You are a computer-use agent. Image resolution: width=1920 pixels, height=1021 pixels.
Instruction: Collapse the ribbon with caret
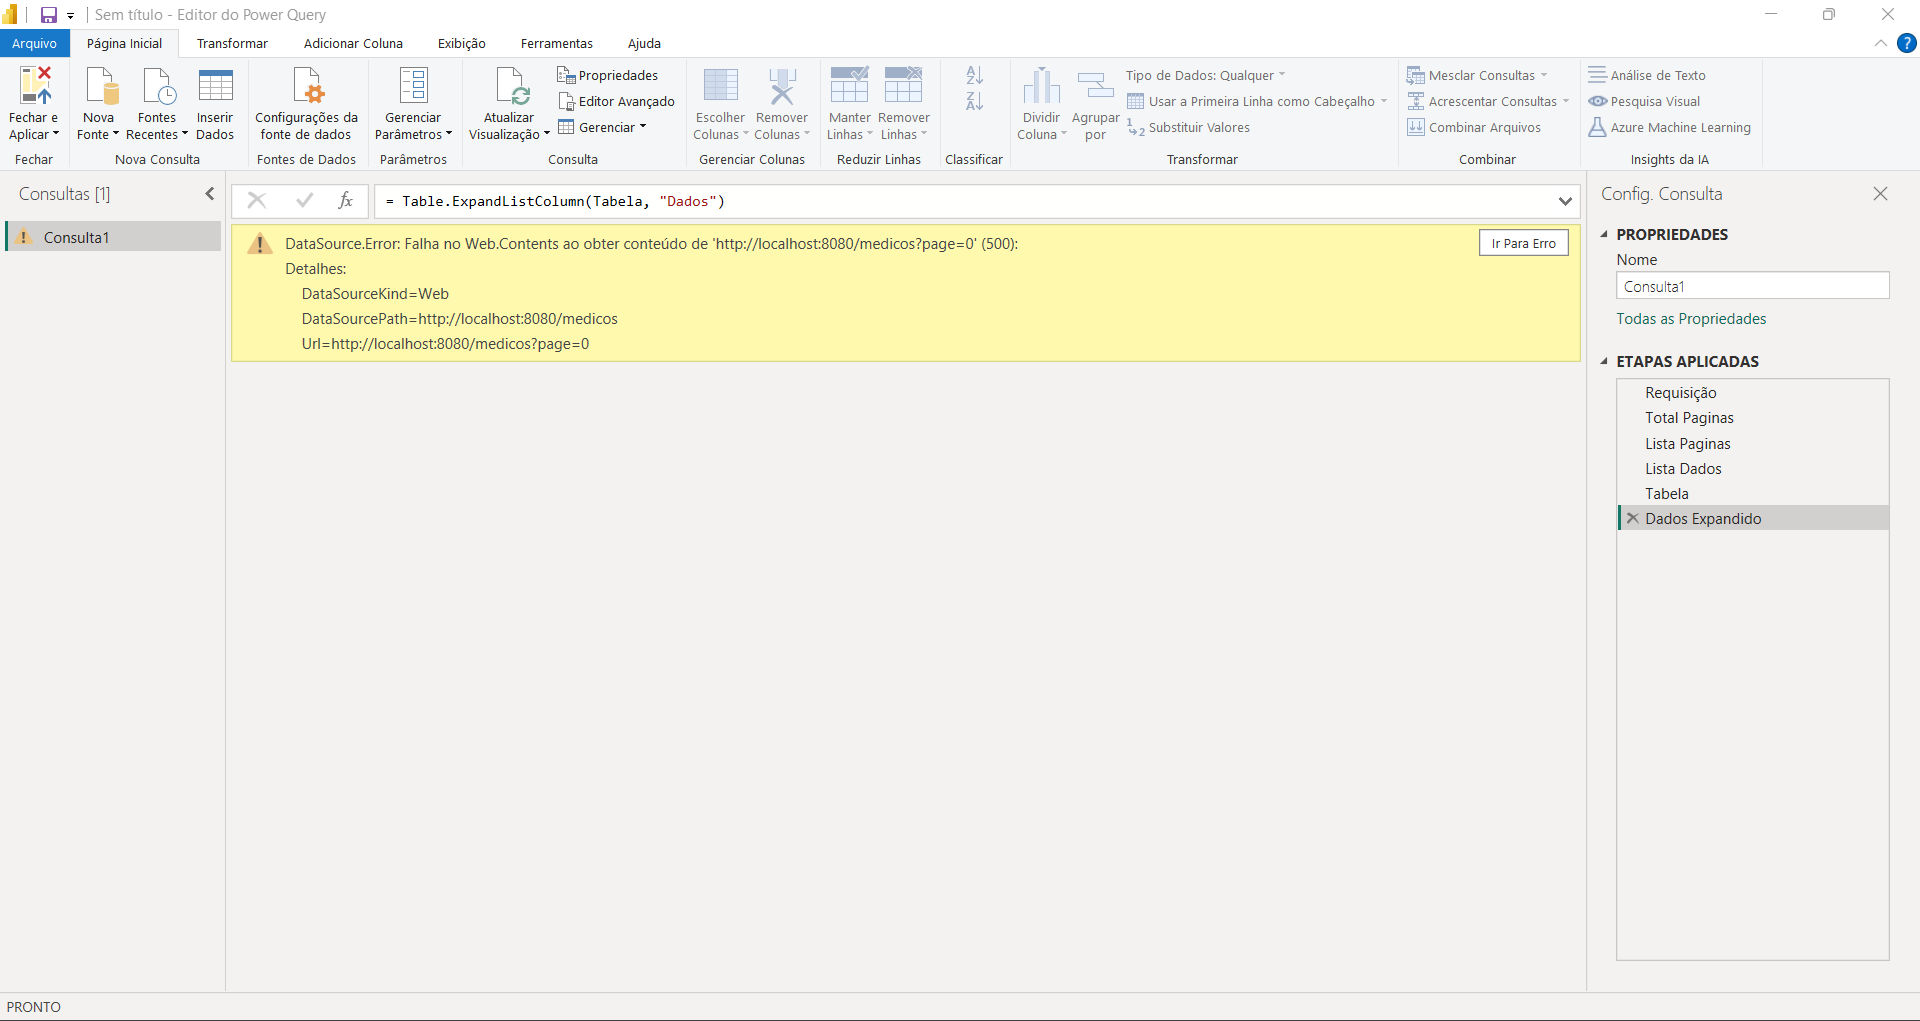(x=1881, y=43)
